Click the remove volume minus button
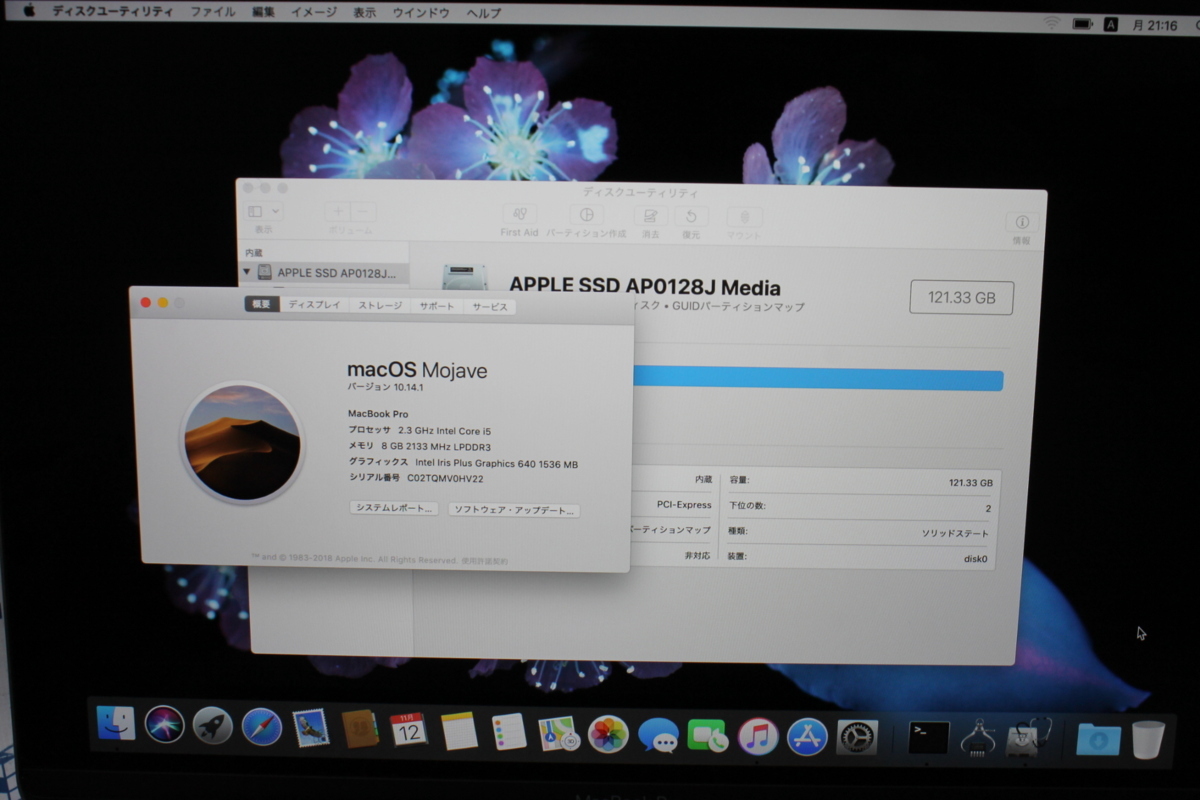Image resolution: width=1200 pixels, height=800 pixels. point(364,212)
